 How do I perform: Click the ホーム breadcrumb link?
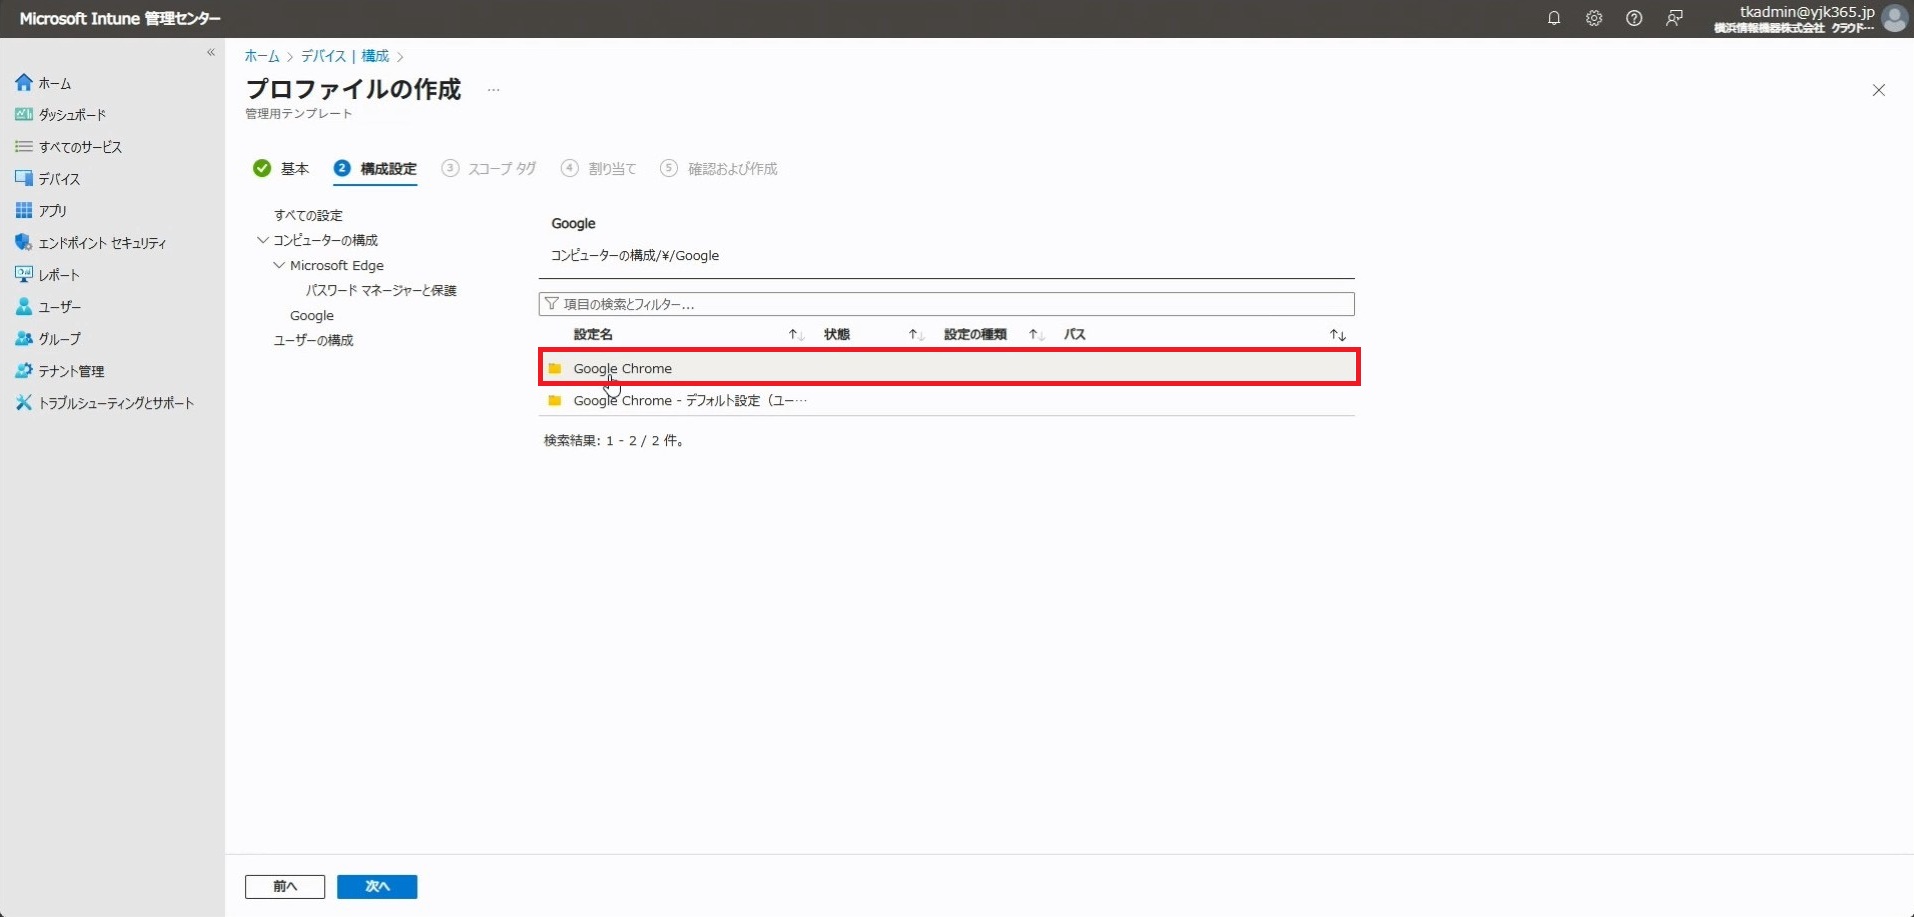262,56
